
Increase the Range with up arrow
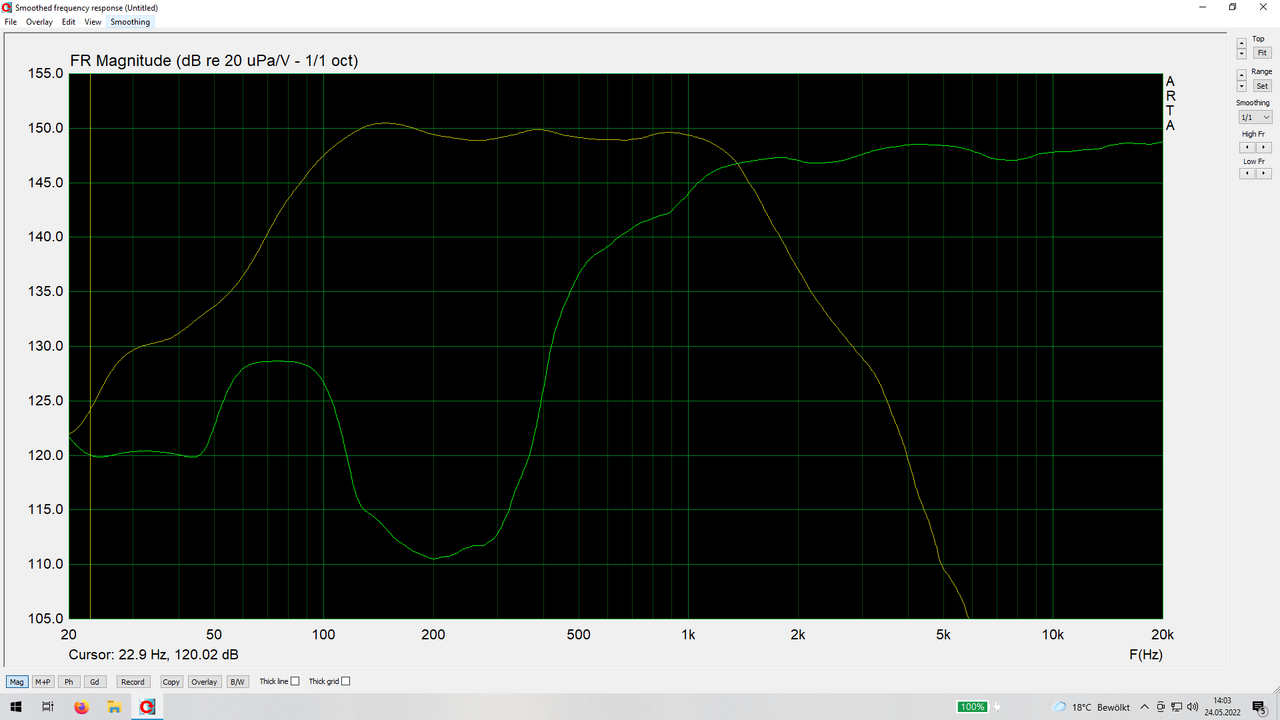click(x=1242, y=75)
